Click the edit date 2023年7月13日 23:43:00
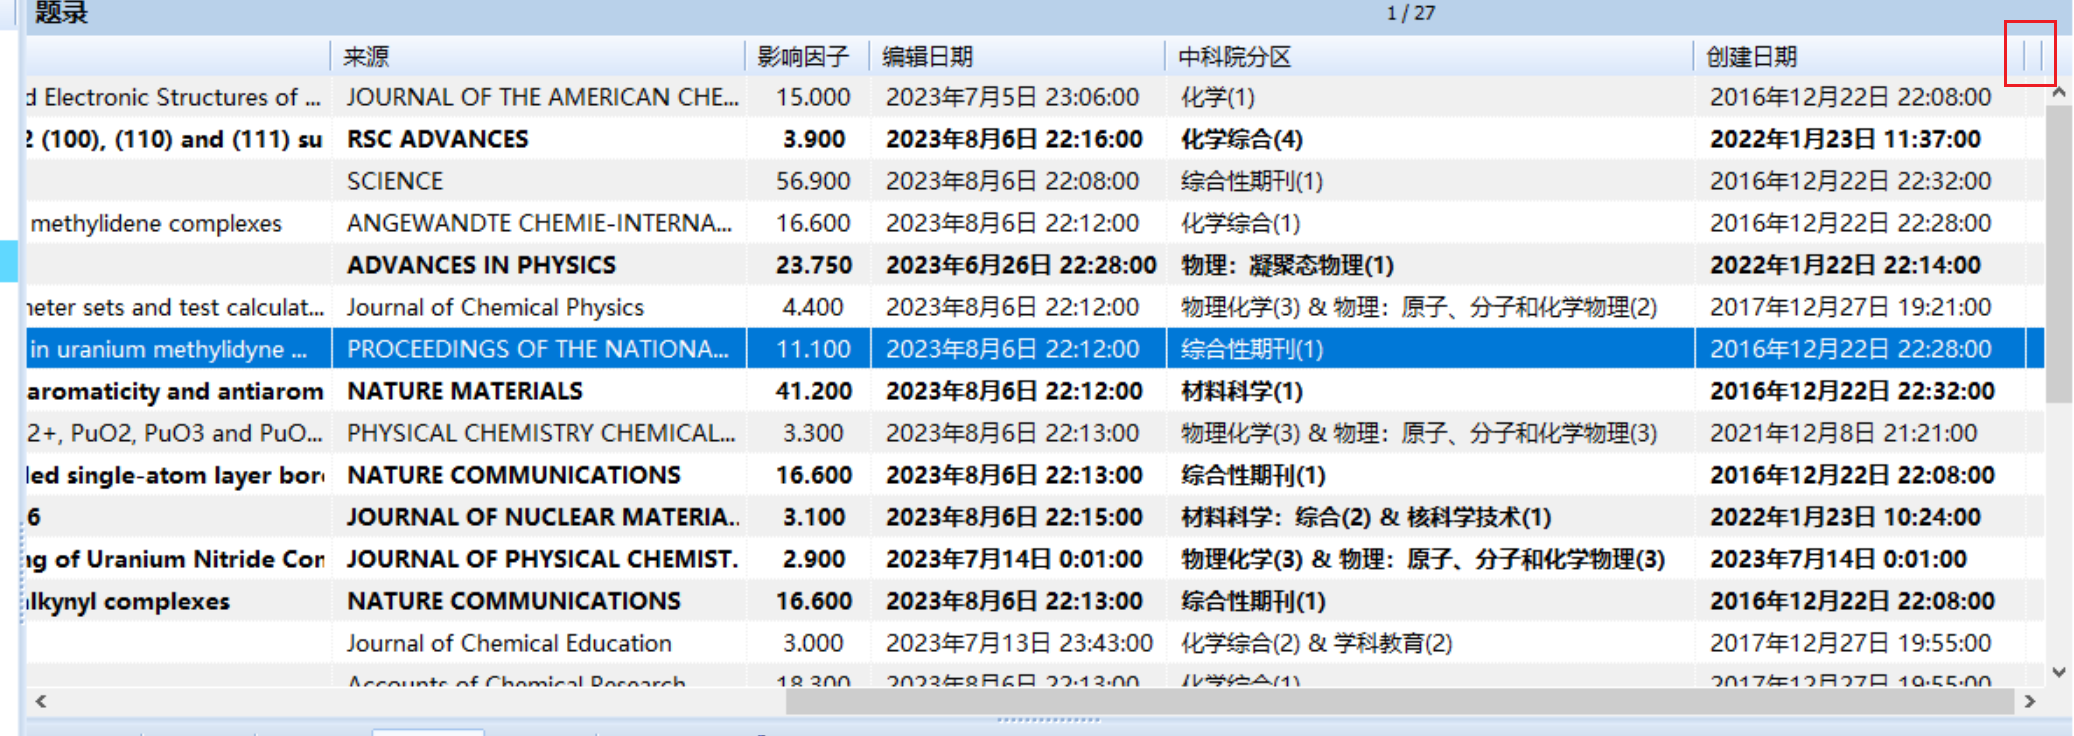The image size is (2074, 736). [1019, 643]
